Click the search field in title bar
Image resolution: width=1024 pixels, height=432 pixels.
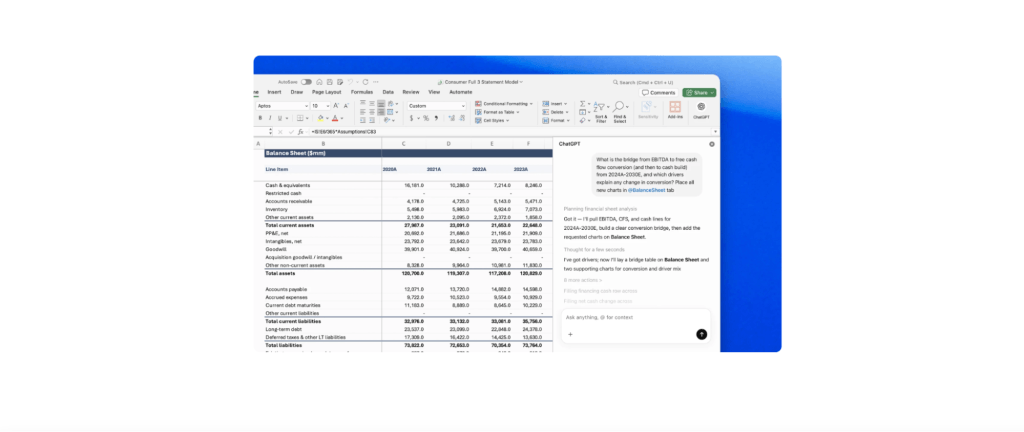click(643, 82)
